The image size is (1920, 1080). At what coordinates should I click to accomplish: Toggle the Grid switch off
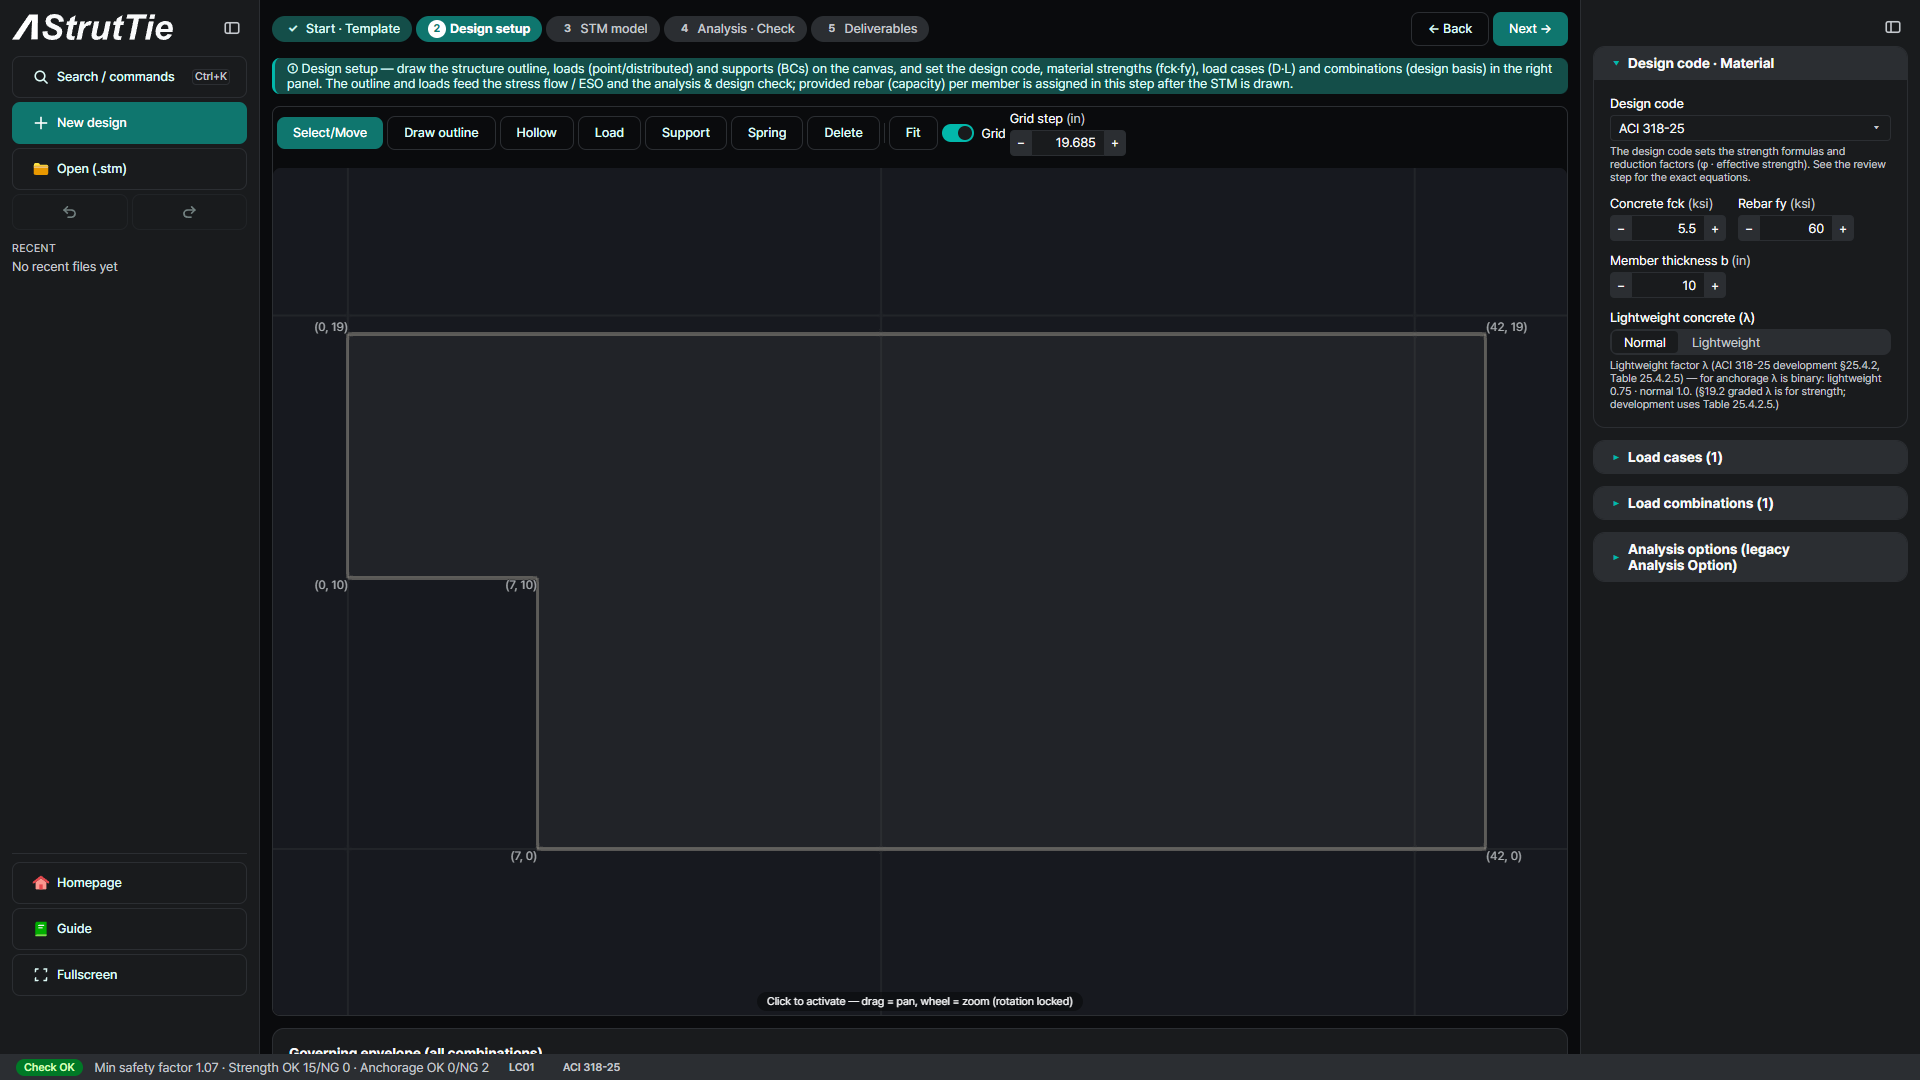[958, 133]
